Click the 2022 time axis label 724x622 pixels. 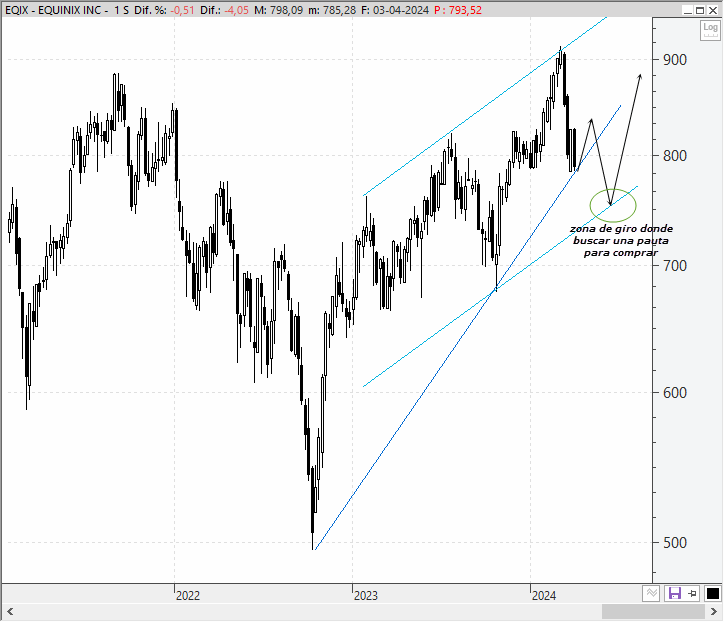tap(188, 596)
